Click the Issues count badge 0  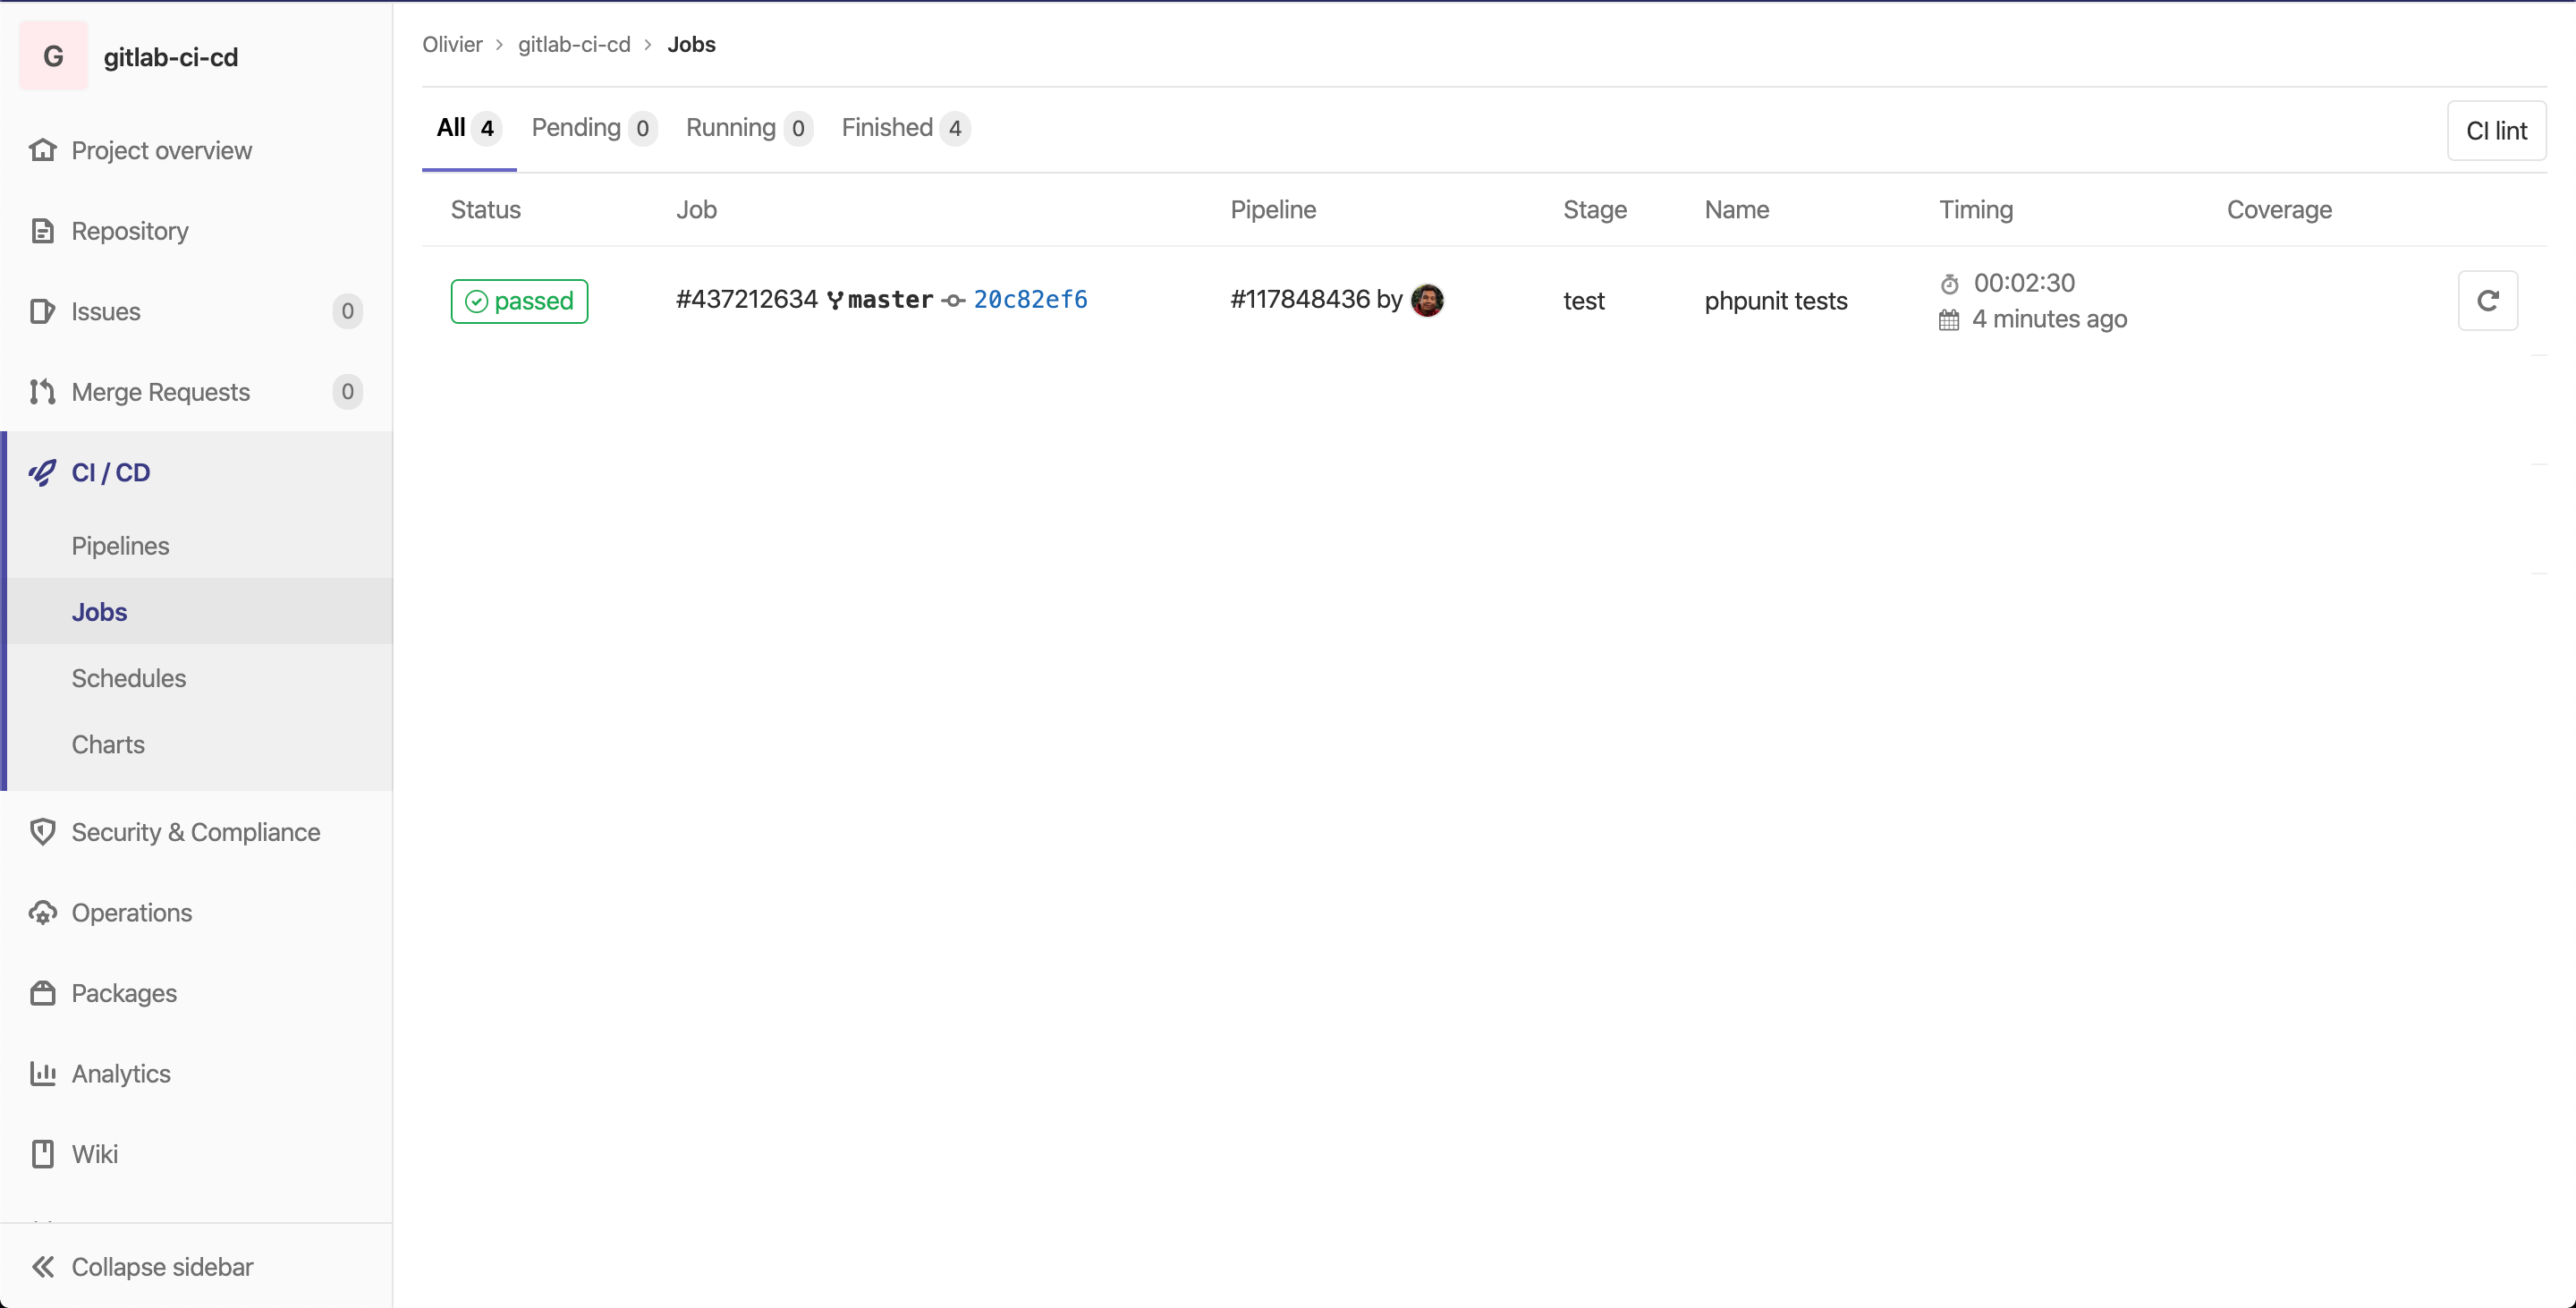[347, 311]
